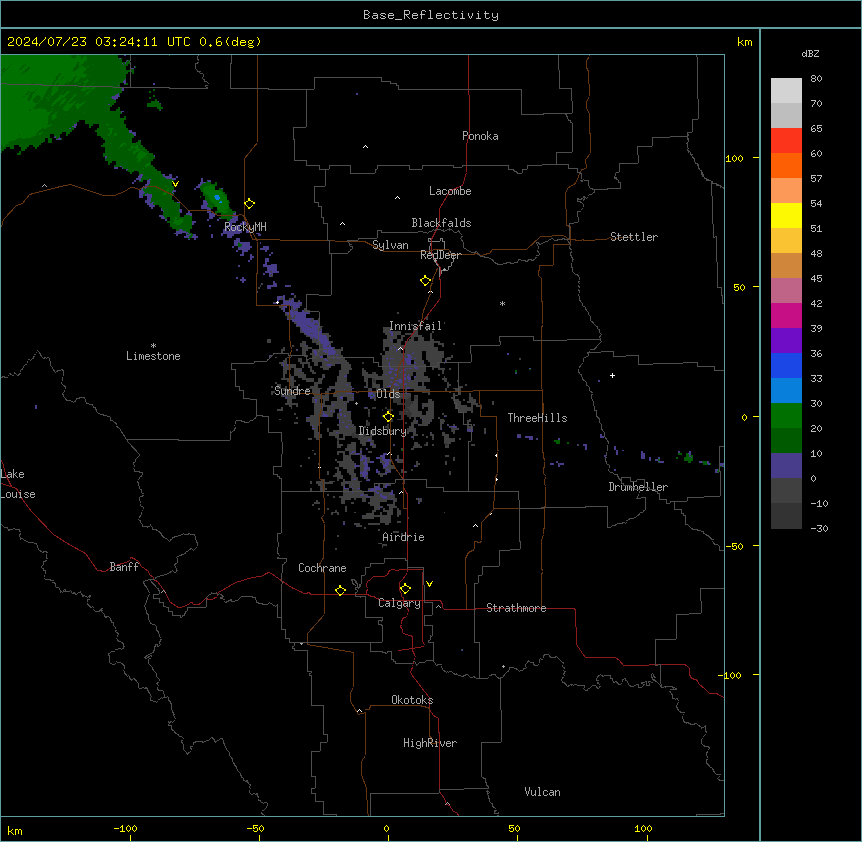862x842 pixels.
Task: Select the Olds label
Action: tap(388, 394)
